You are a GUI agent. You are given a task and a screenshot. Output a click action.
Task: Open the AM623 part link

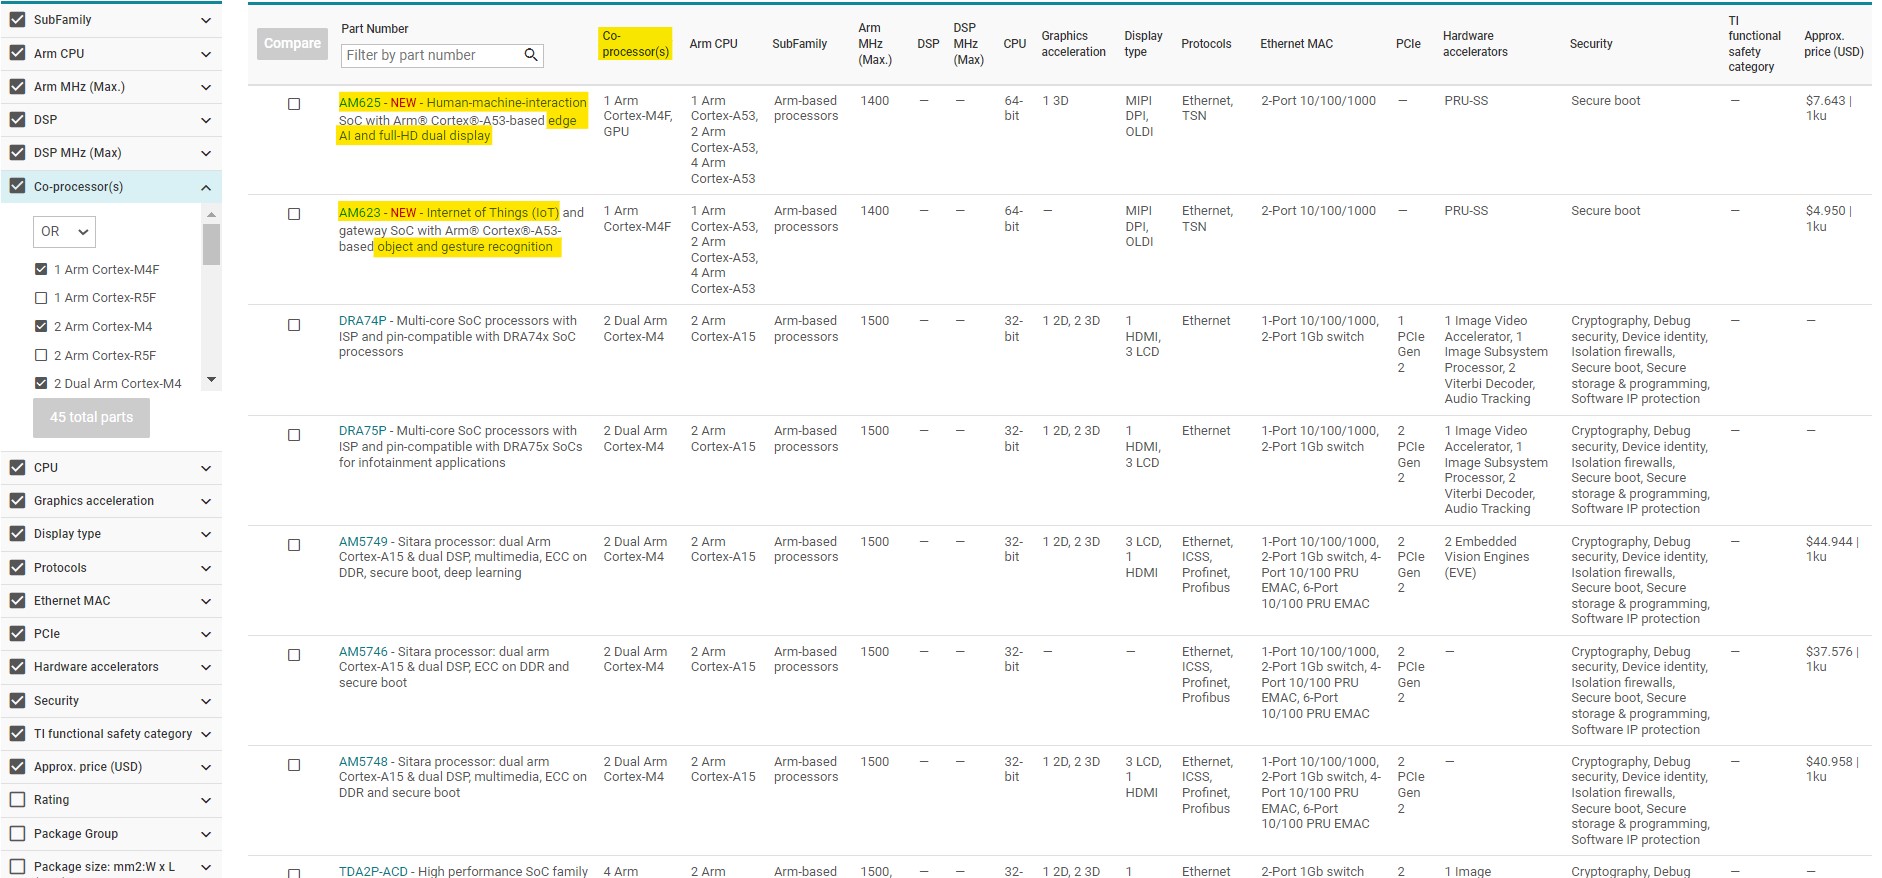(359, 213)
